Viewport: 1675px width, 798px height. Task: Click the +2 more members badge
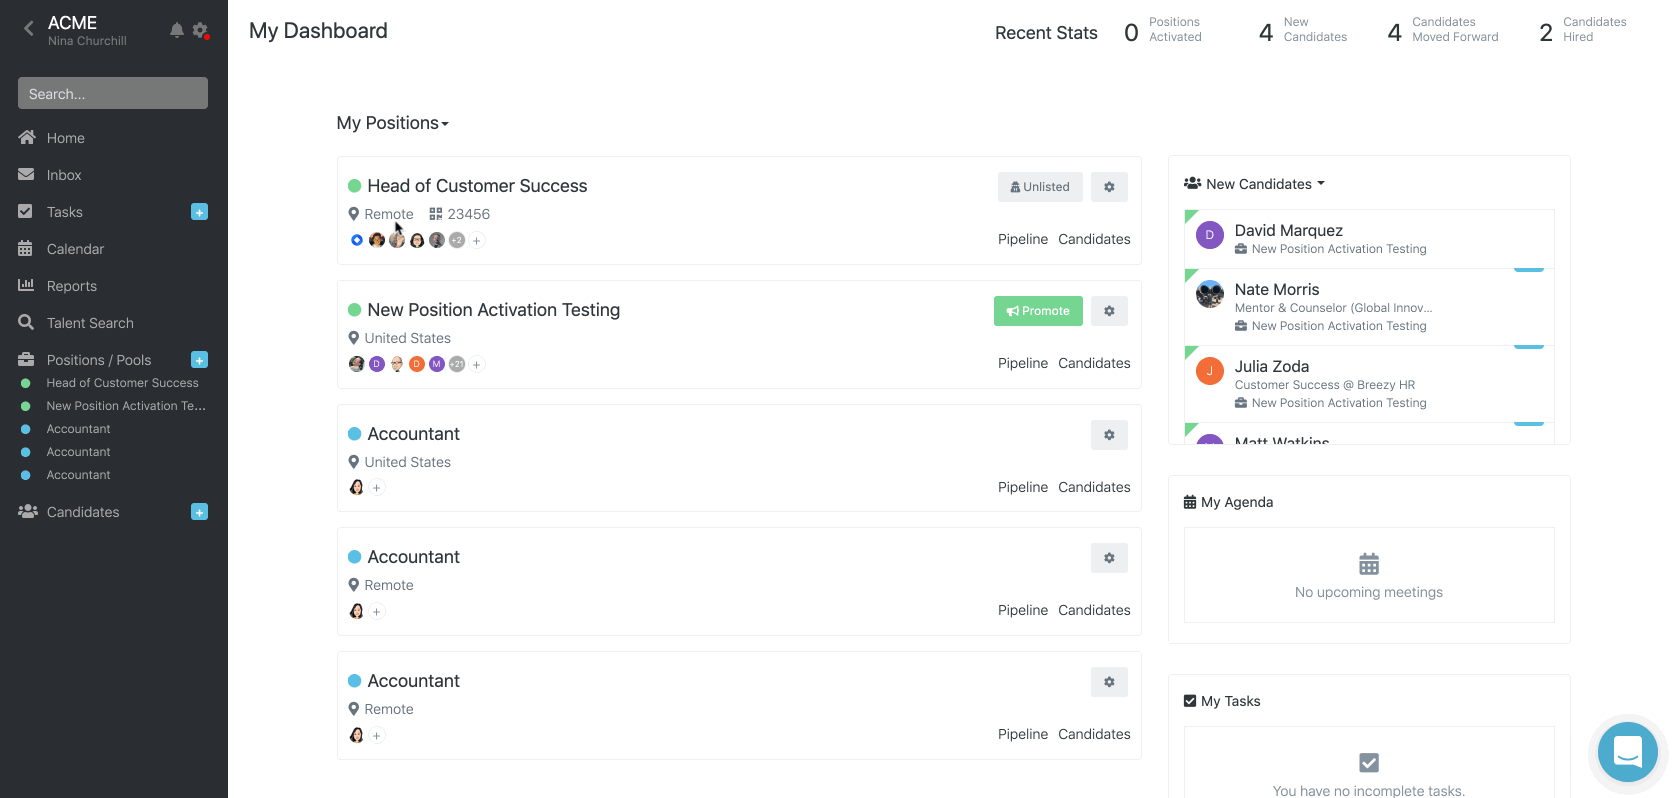coord(457,240)
